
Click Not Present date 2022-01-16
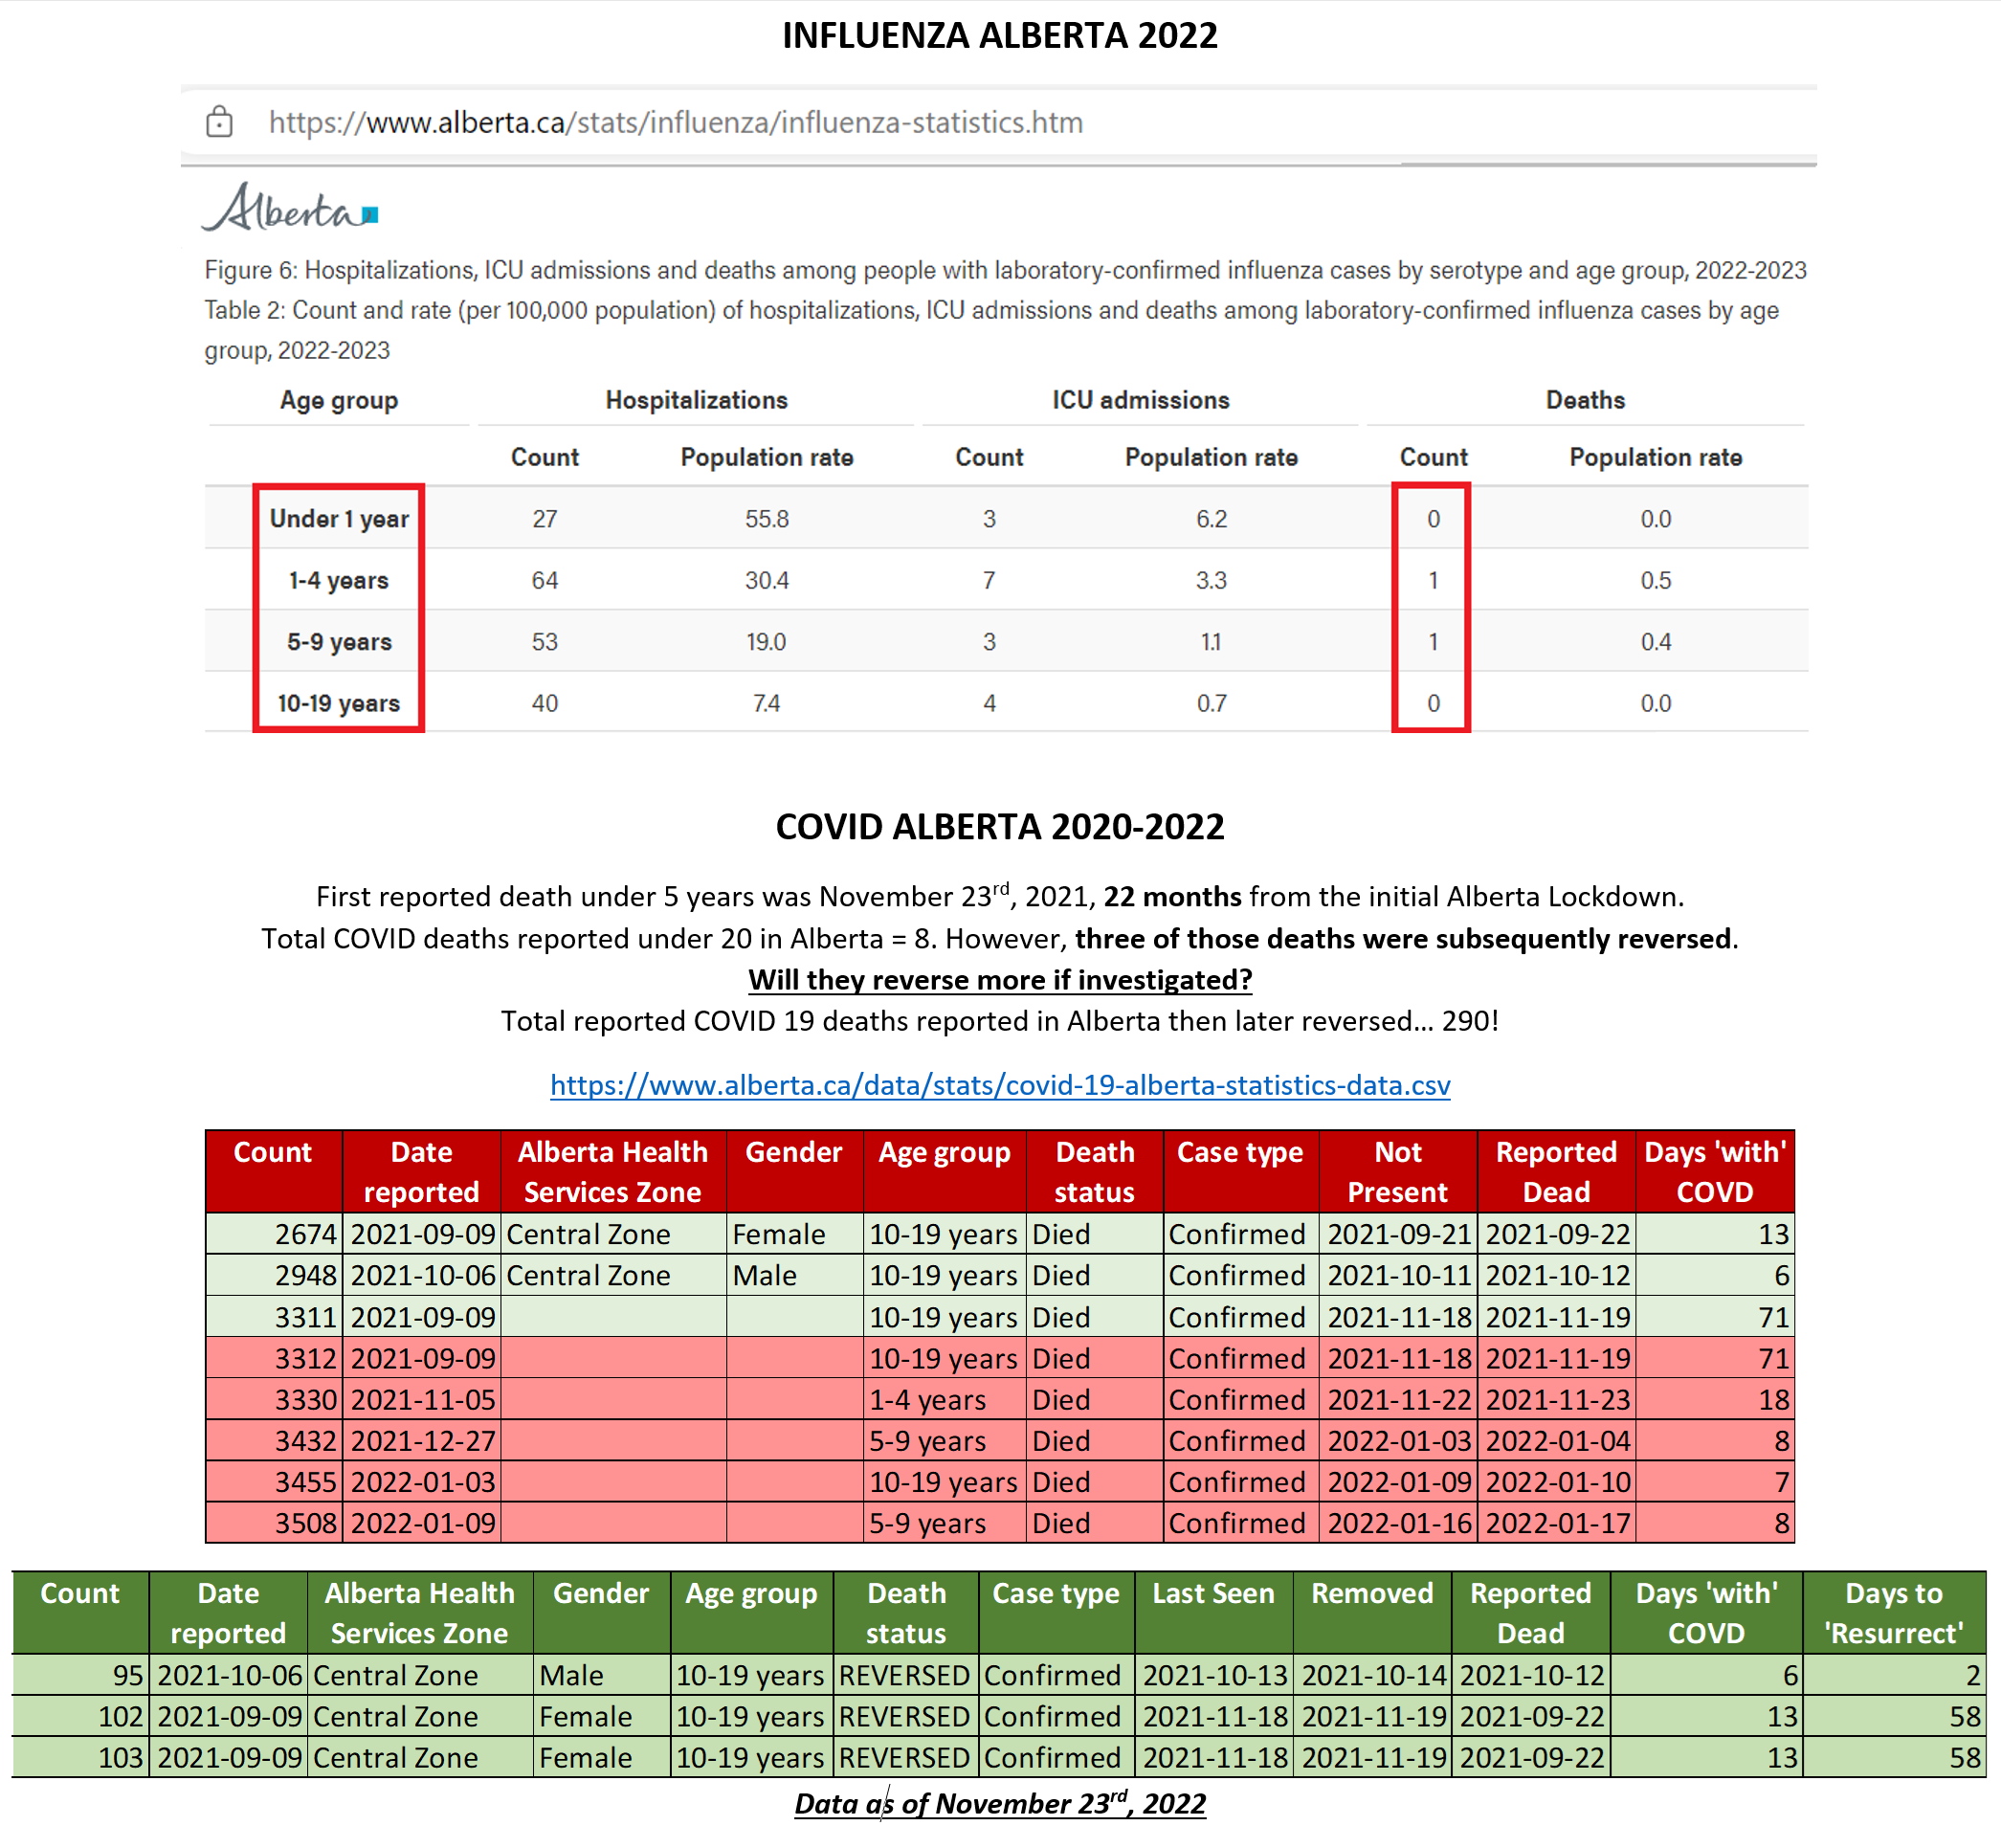pos(1398,1523)
